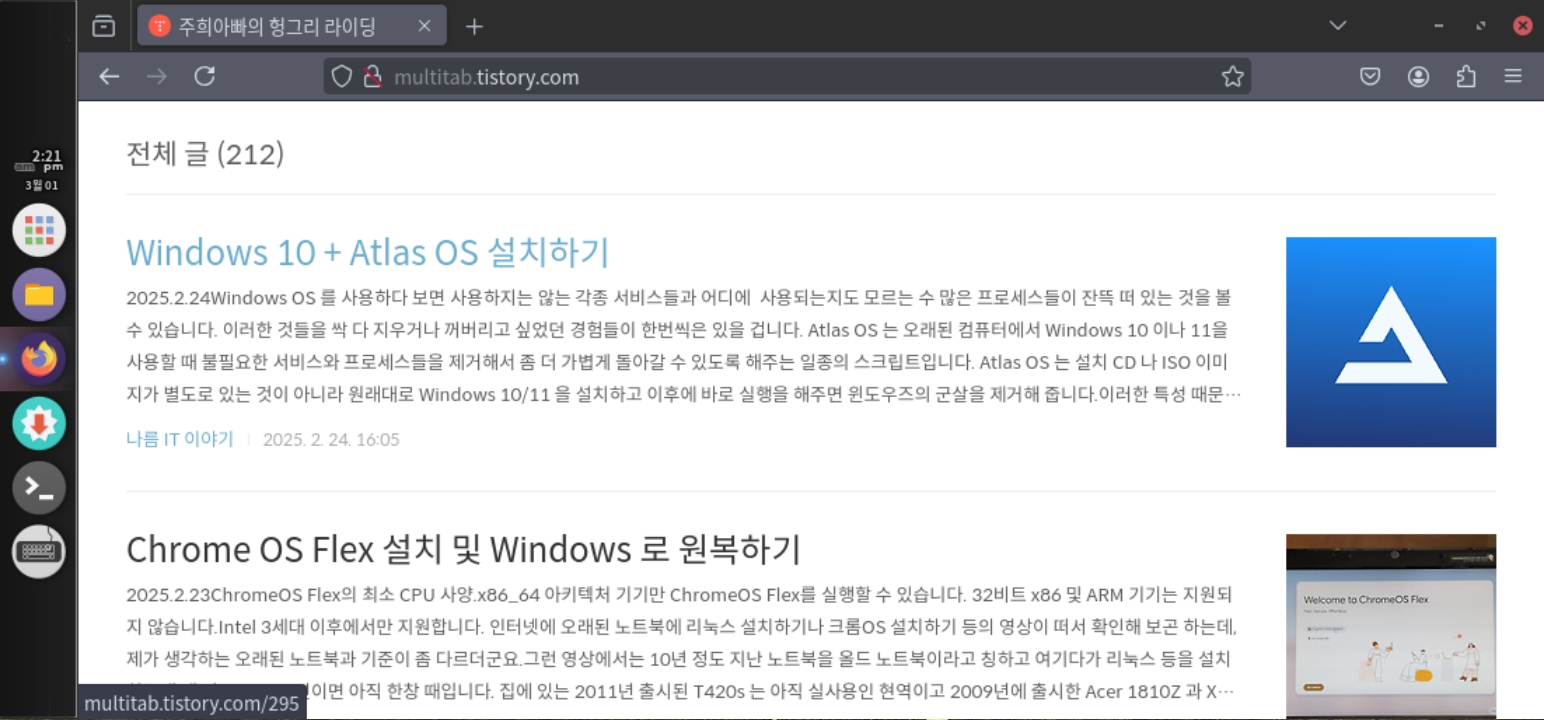Click the ChromeOS Flex welcome thumbnail

[1391, 625]
